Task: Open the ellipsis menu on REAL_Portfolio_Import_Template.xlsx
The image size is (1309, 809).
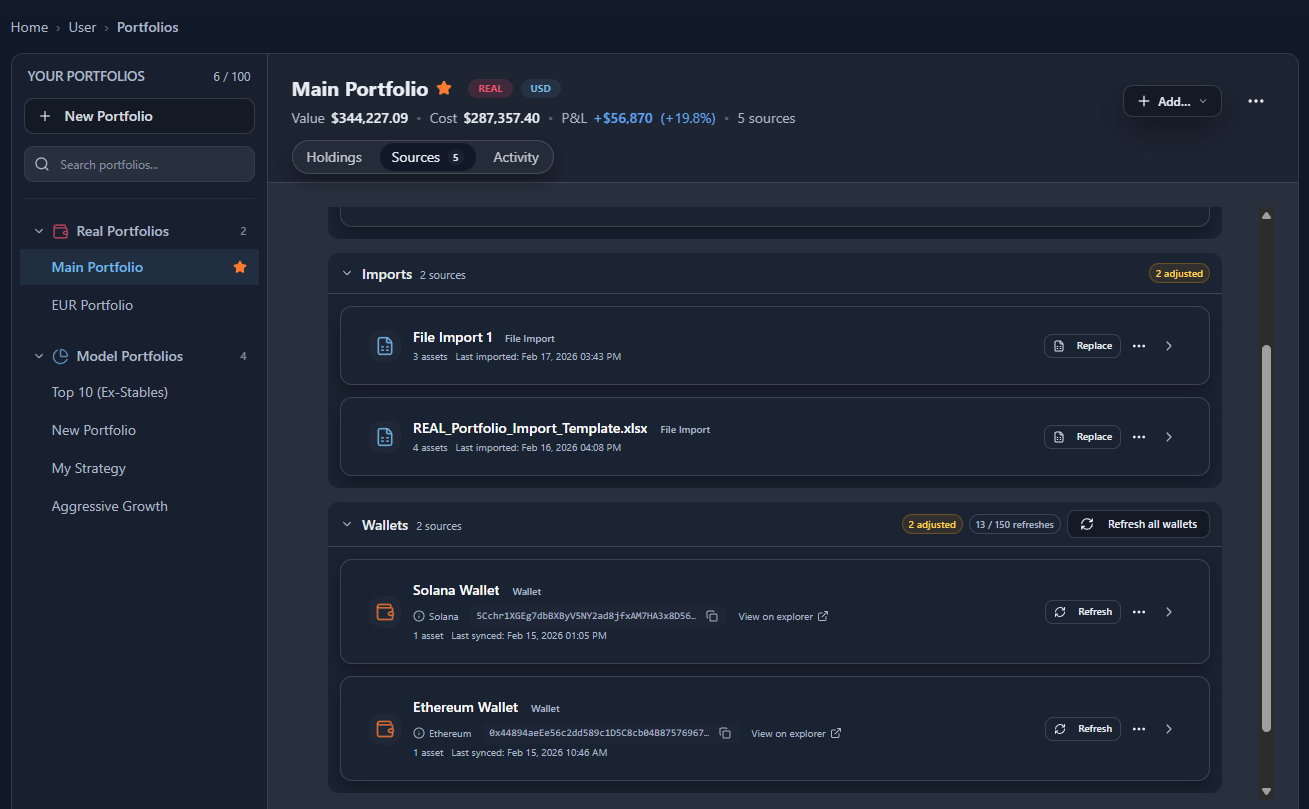Action: click(x=1139, y=436)
